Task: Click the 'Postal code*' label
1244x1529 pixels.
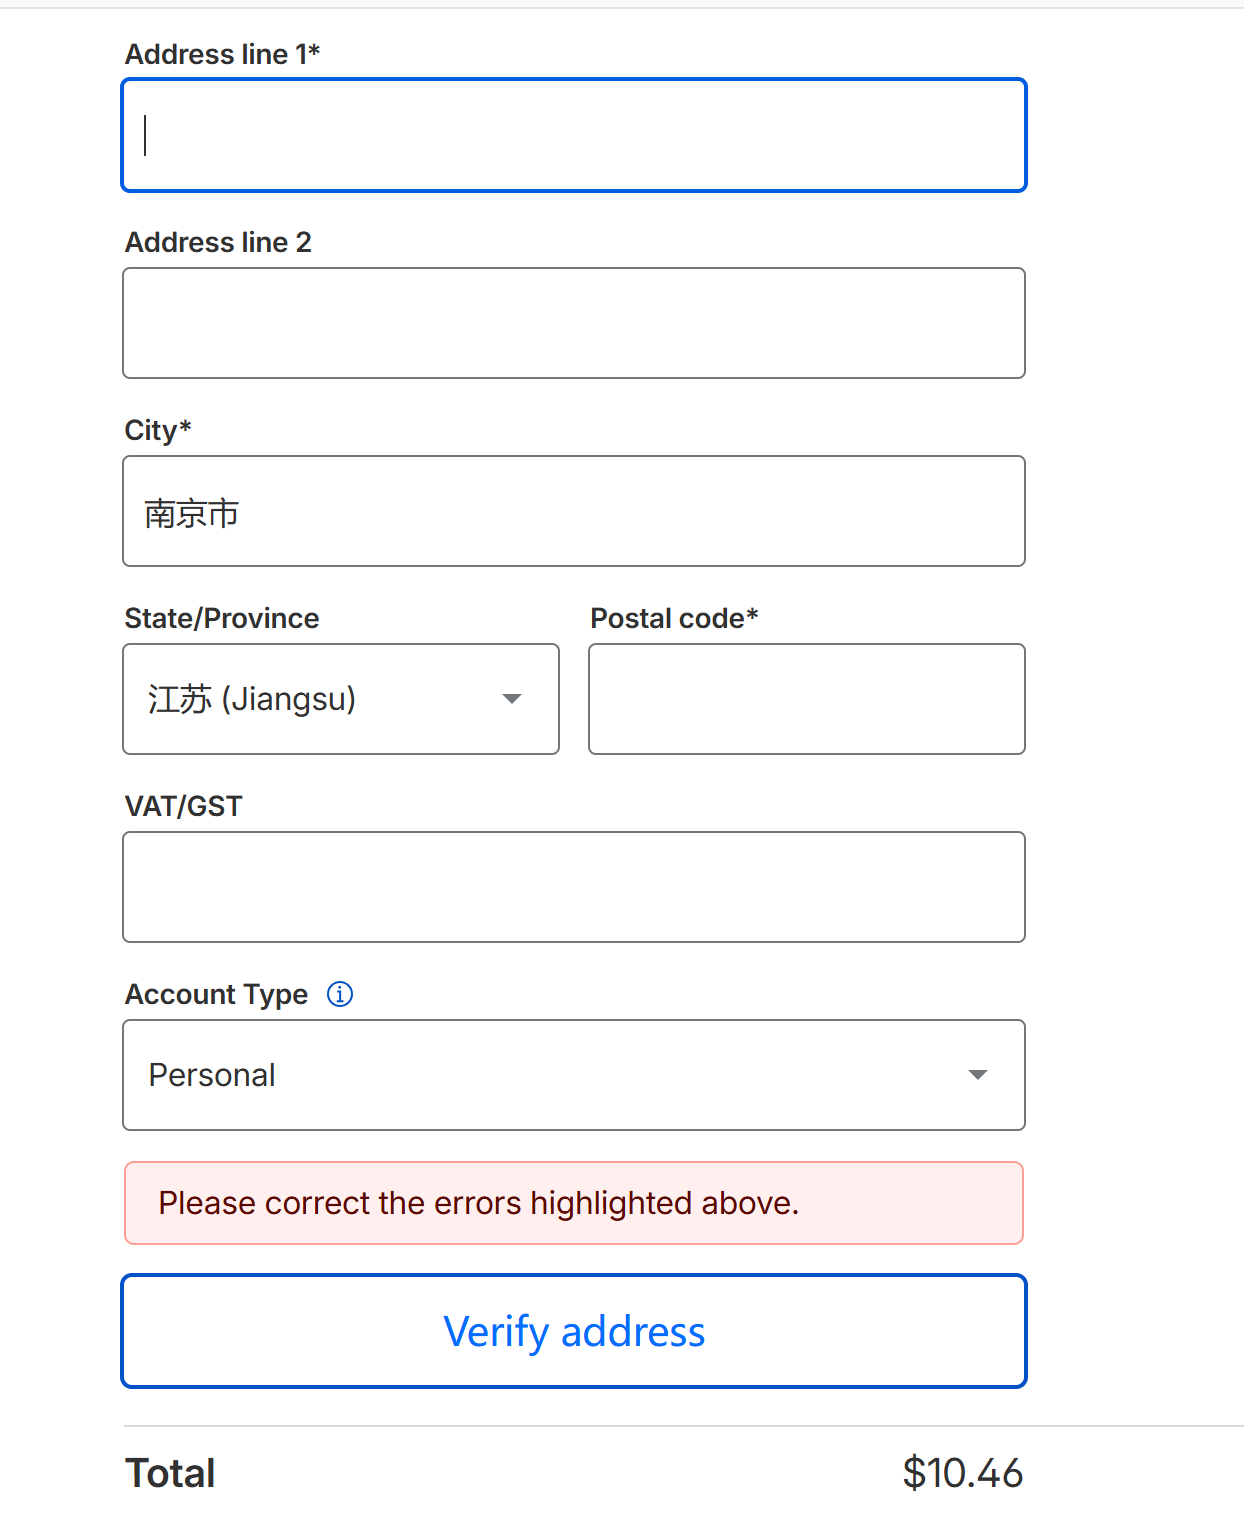Action: [x=674, y=618]
